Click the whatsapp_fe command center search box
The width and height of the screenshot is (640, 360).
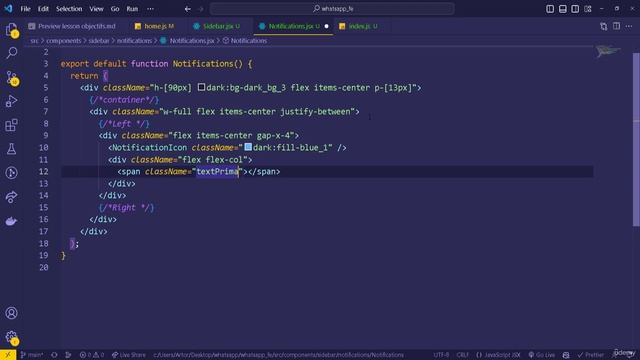point(332,9)
